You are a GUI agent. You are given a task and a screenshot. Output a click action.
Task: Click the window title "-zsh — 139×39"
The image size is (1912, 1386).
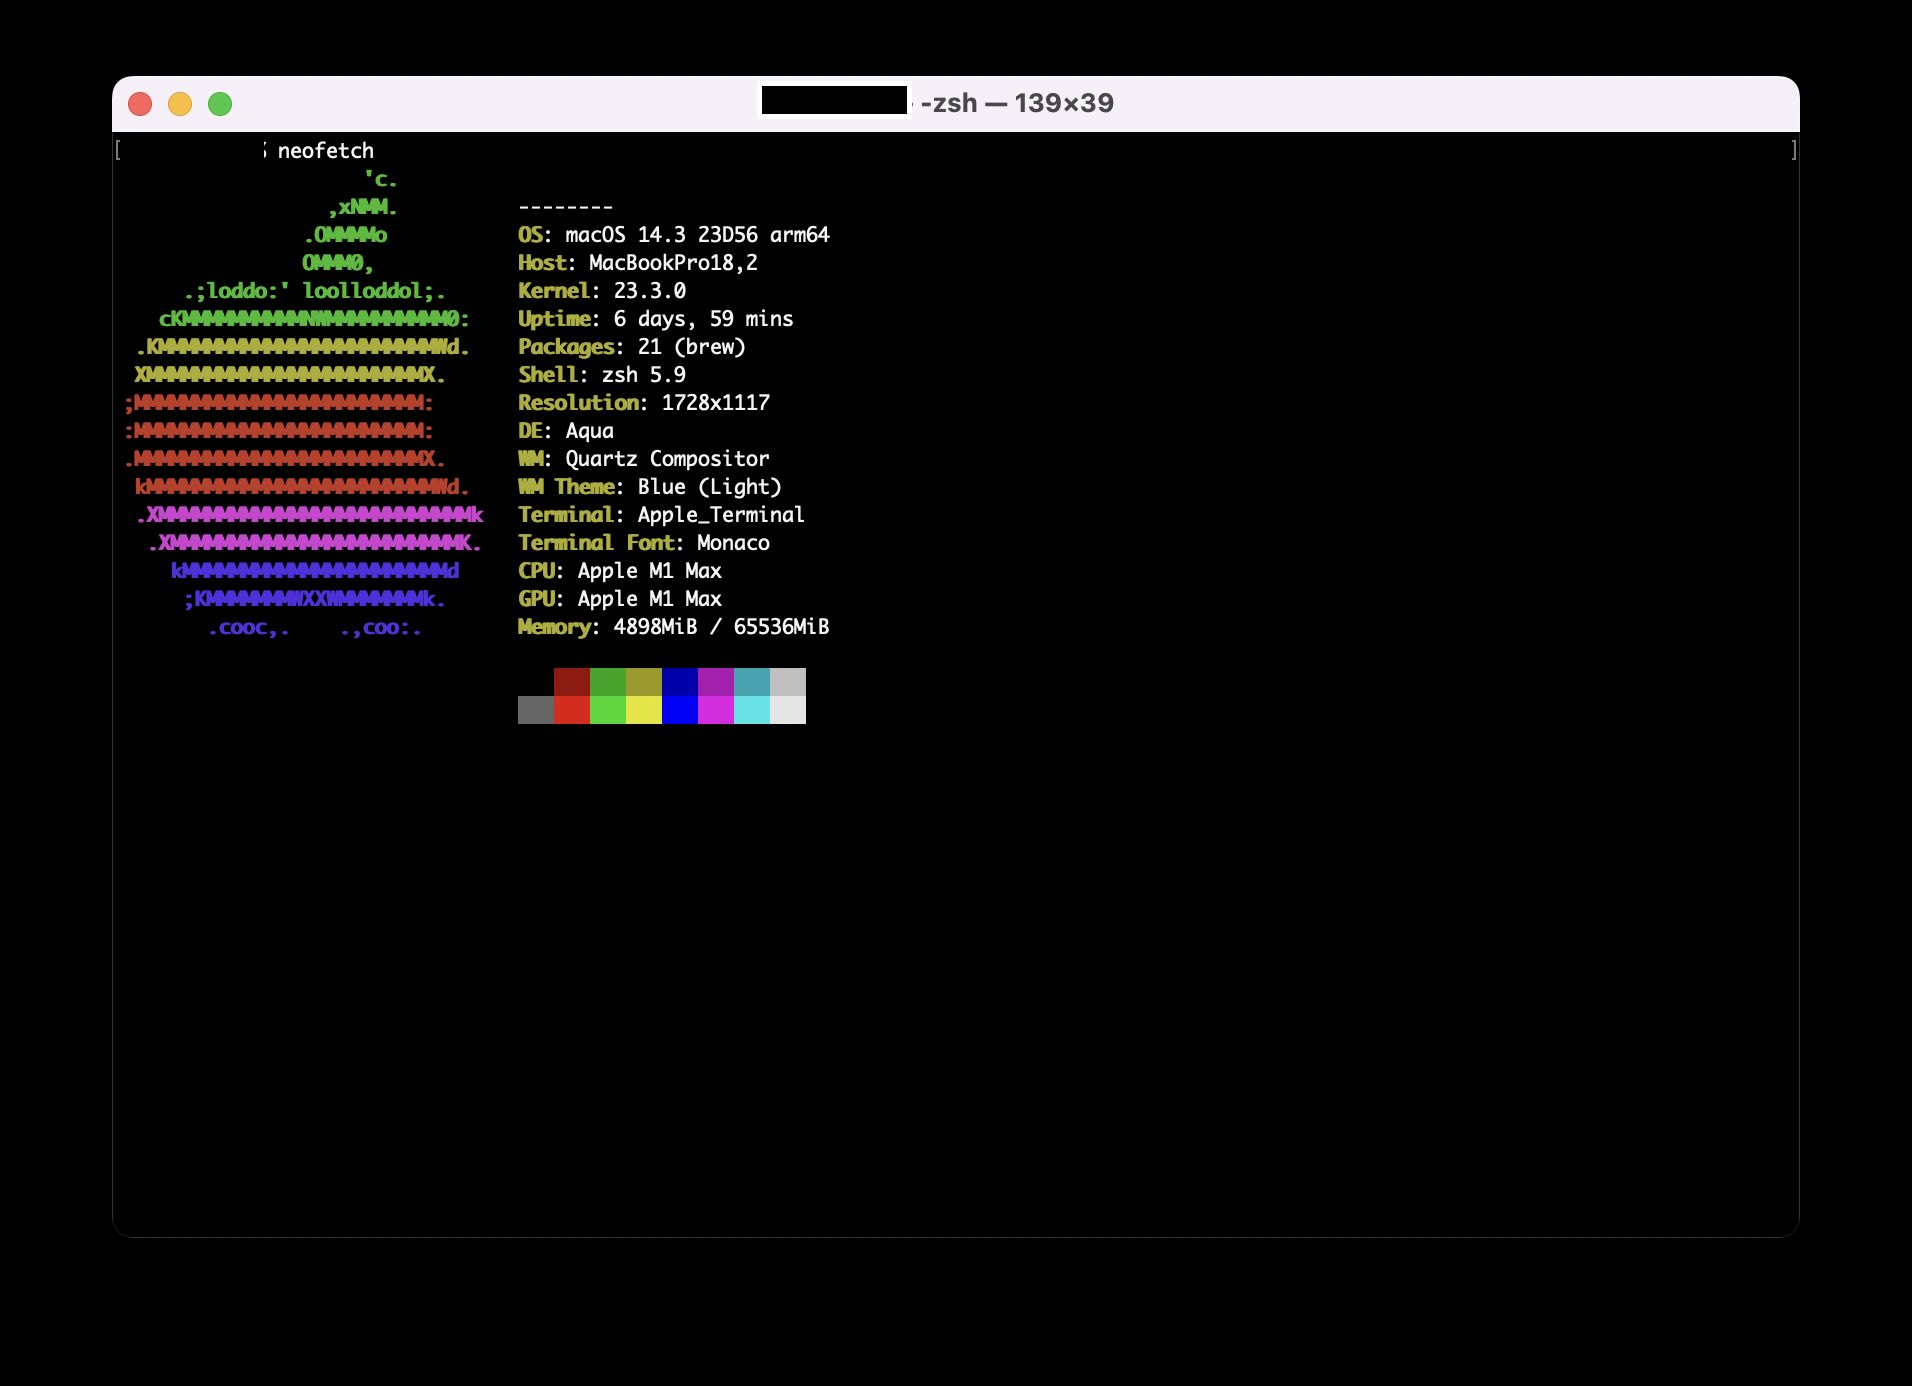click(x=1017, y=103)
